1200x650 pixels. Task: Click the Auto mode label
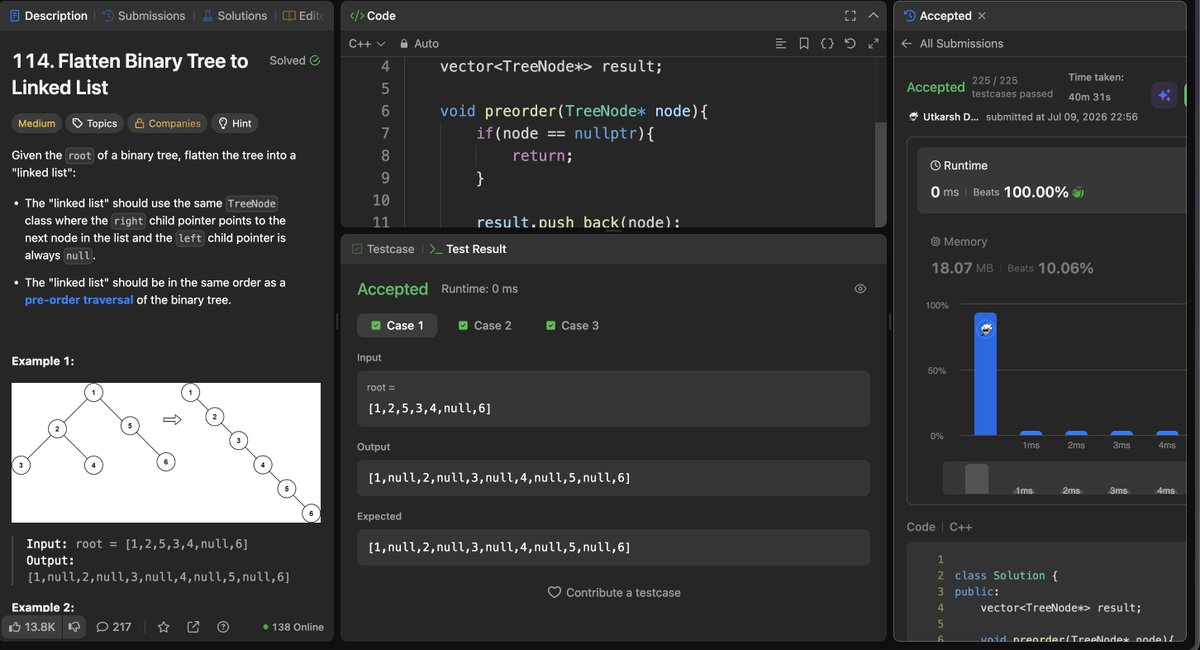[426, 44]
